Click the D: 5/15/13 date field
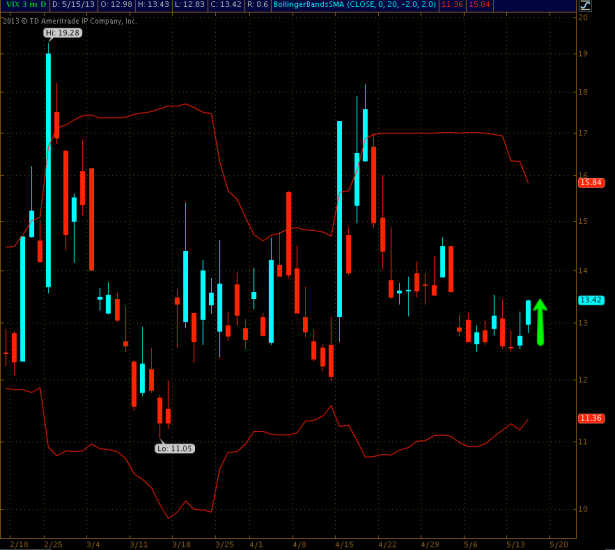Screen dimensions: 615x550 click(x=75, y=5)
